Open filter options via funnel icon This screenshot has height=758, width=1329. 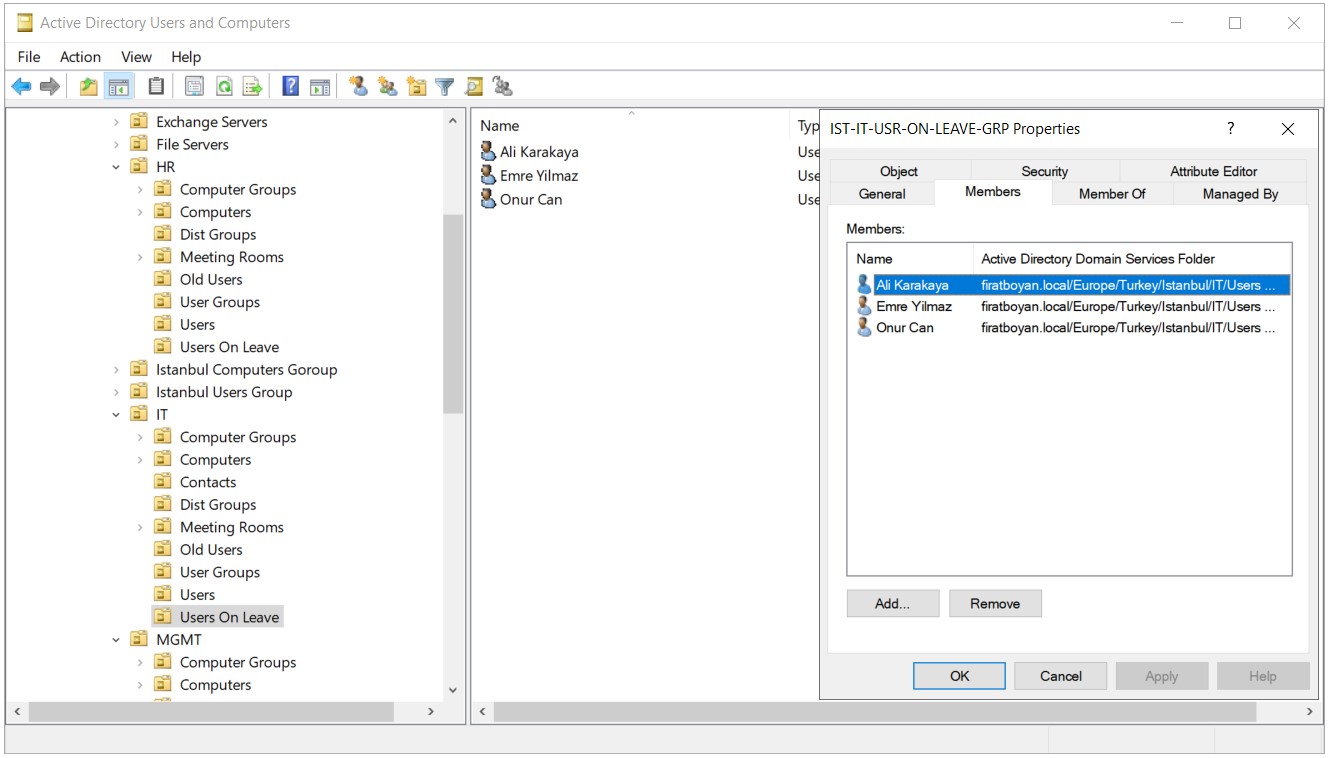[x=445, y=87]
